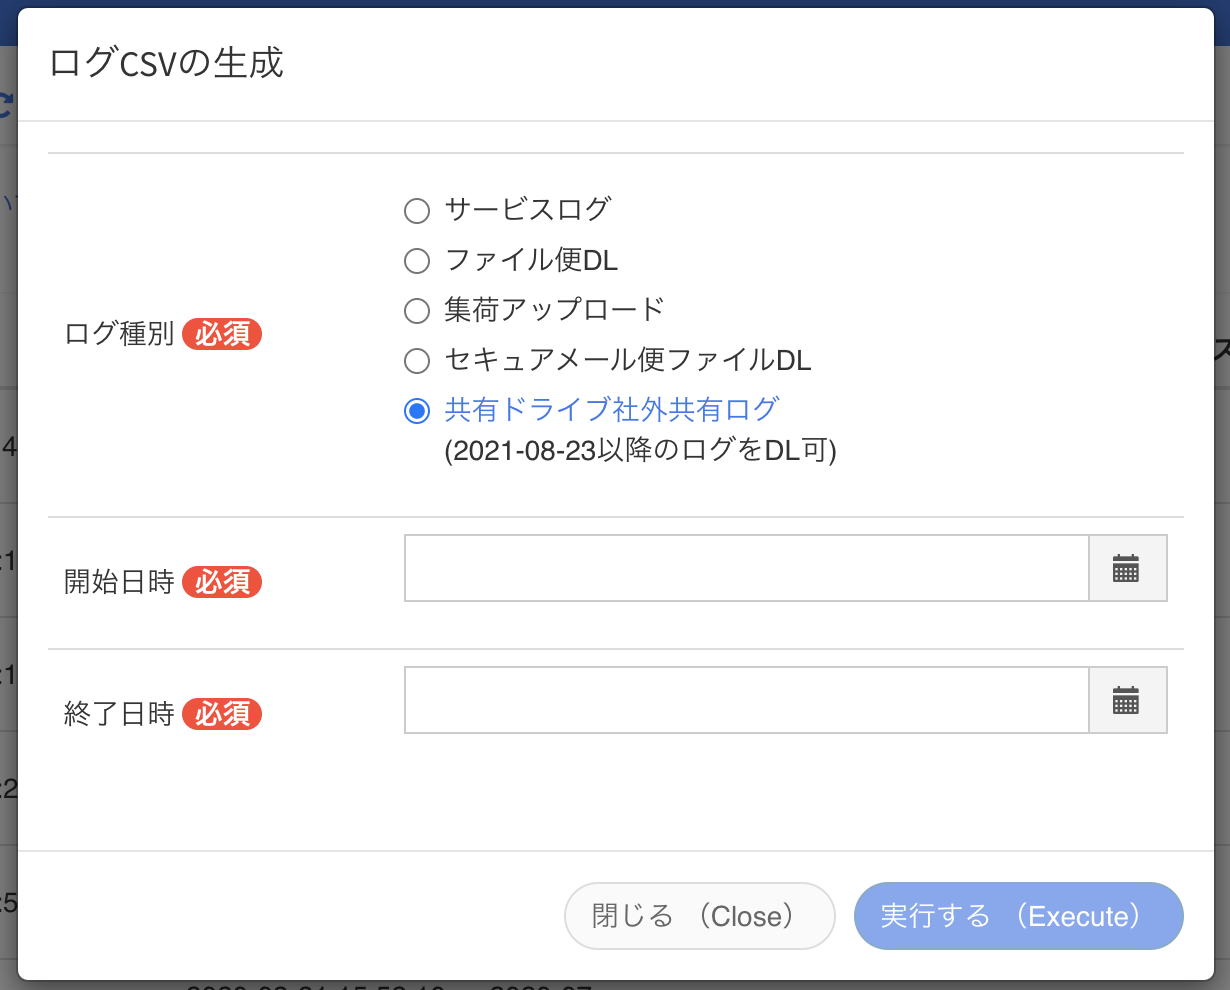Click the ログ種別 field label
The width and height of the screenshot is (1230, 990).
[x=121, y=335]
